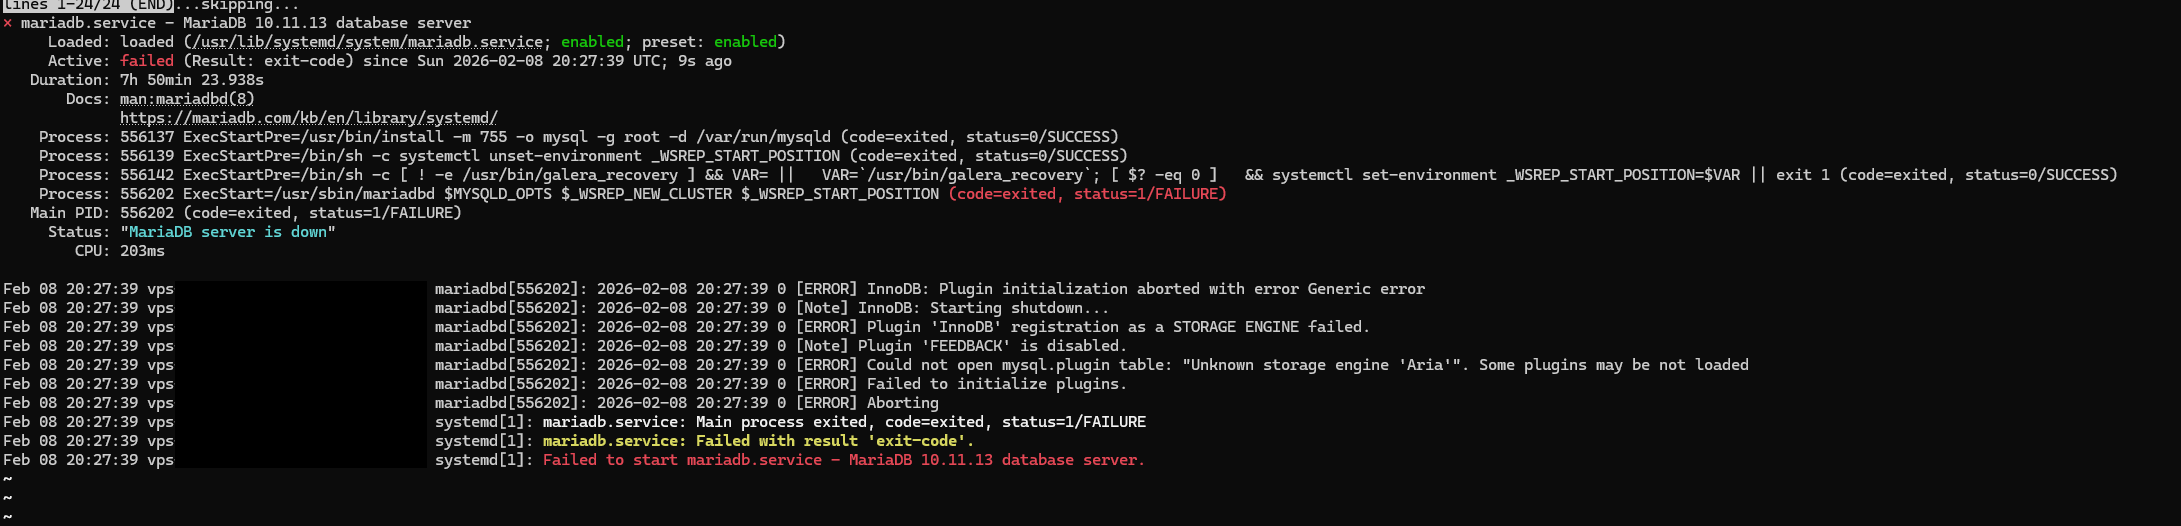Click the green 'enabled' word after the unit file path
The image size is (2181, 526).
pos(592,42)
